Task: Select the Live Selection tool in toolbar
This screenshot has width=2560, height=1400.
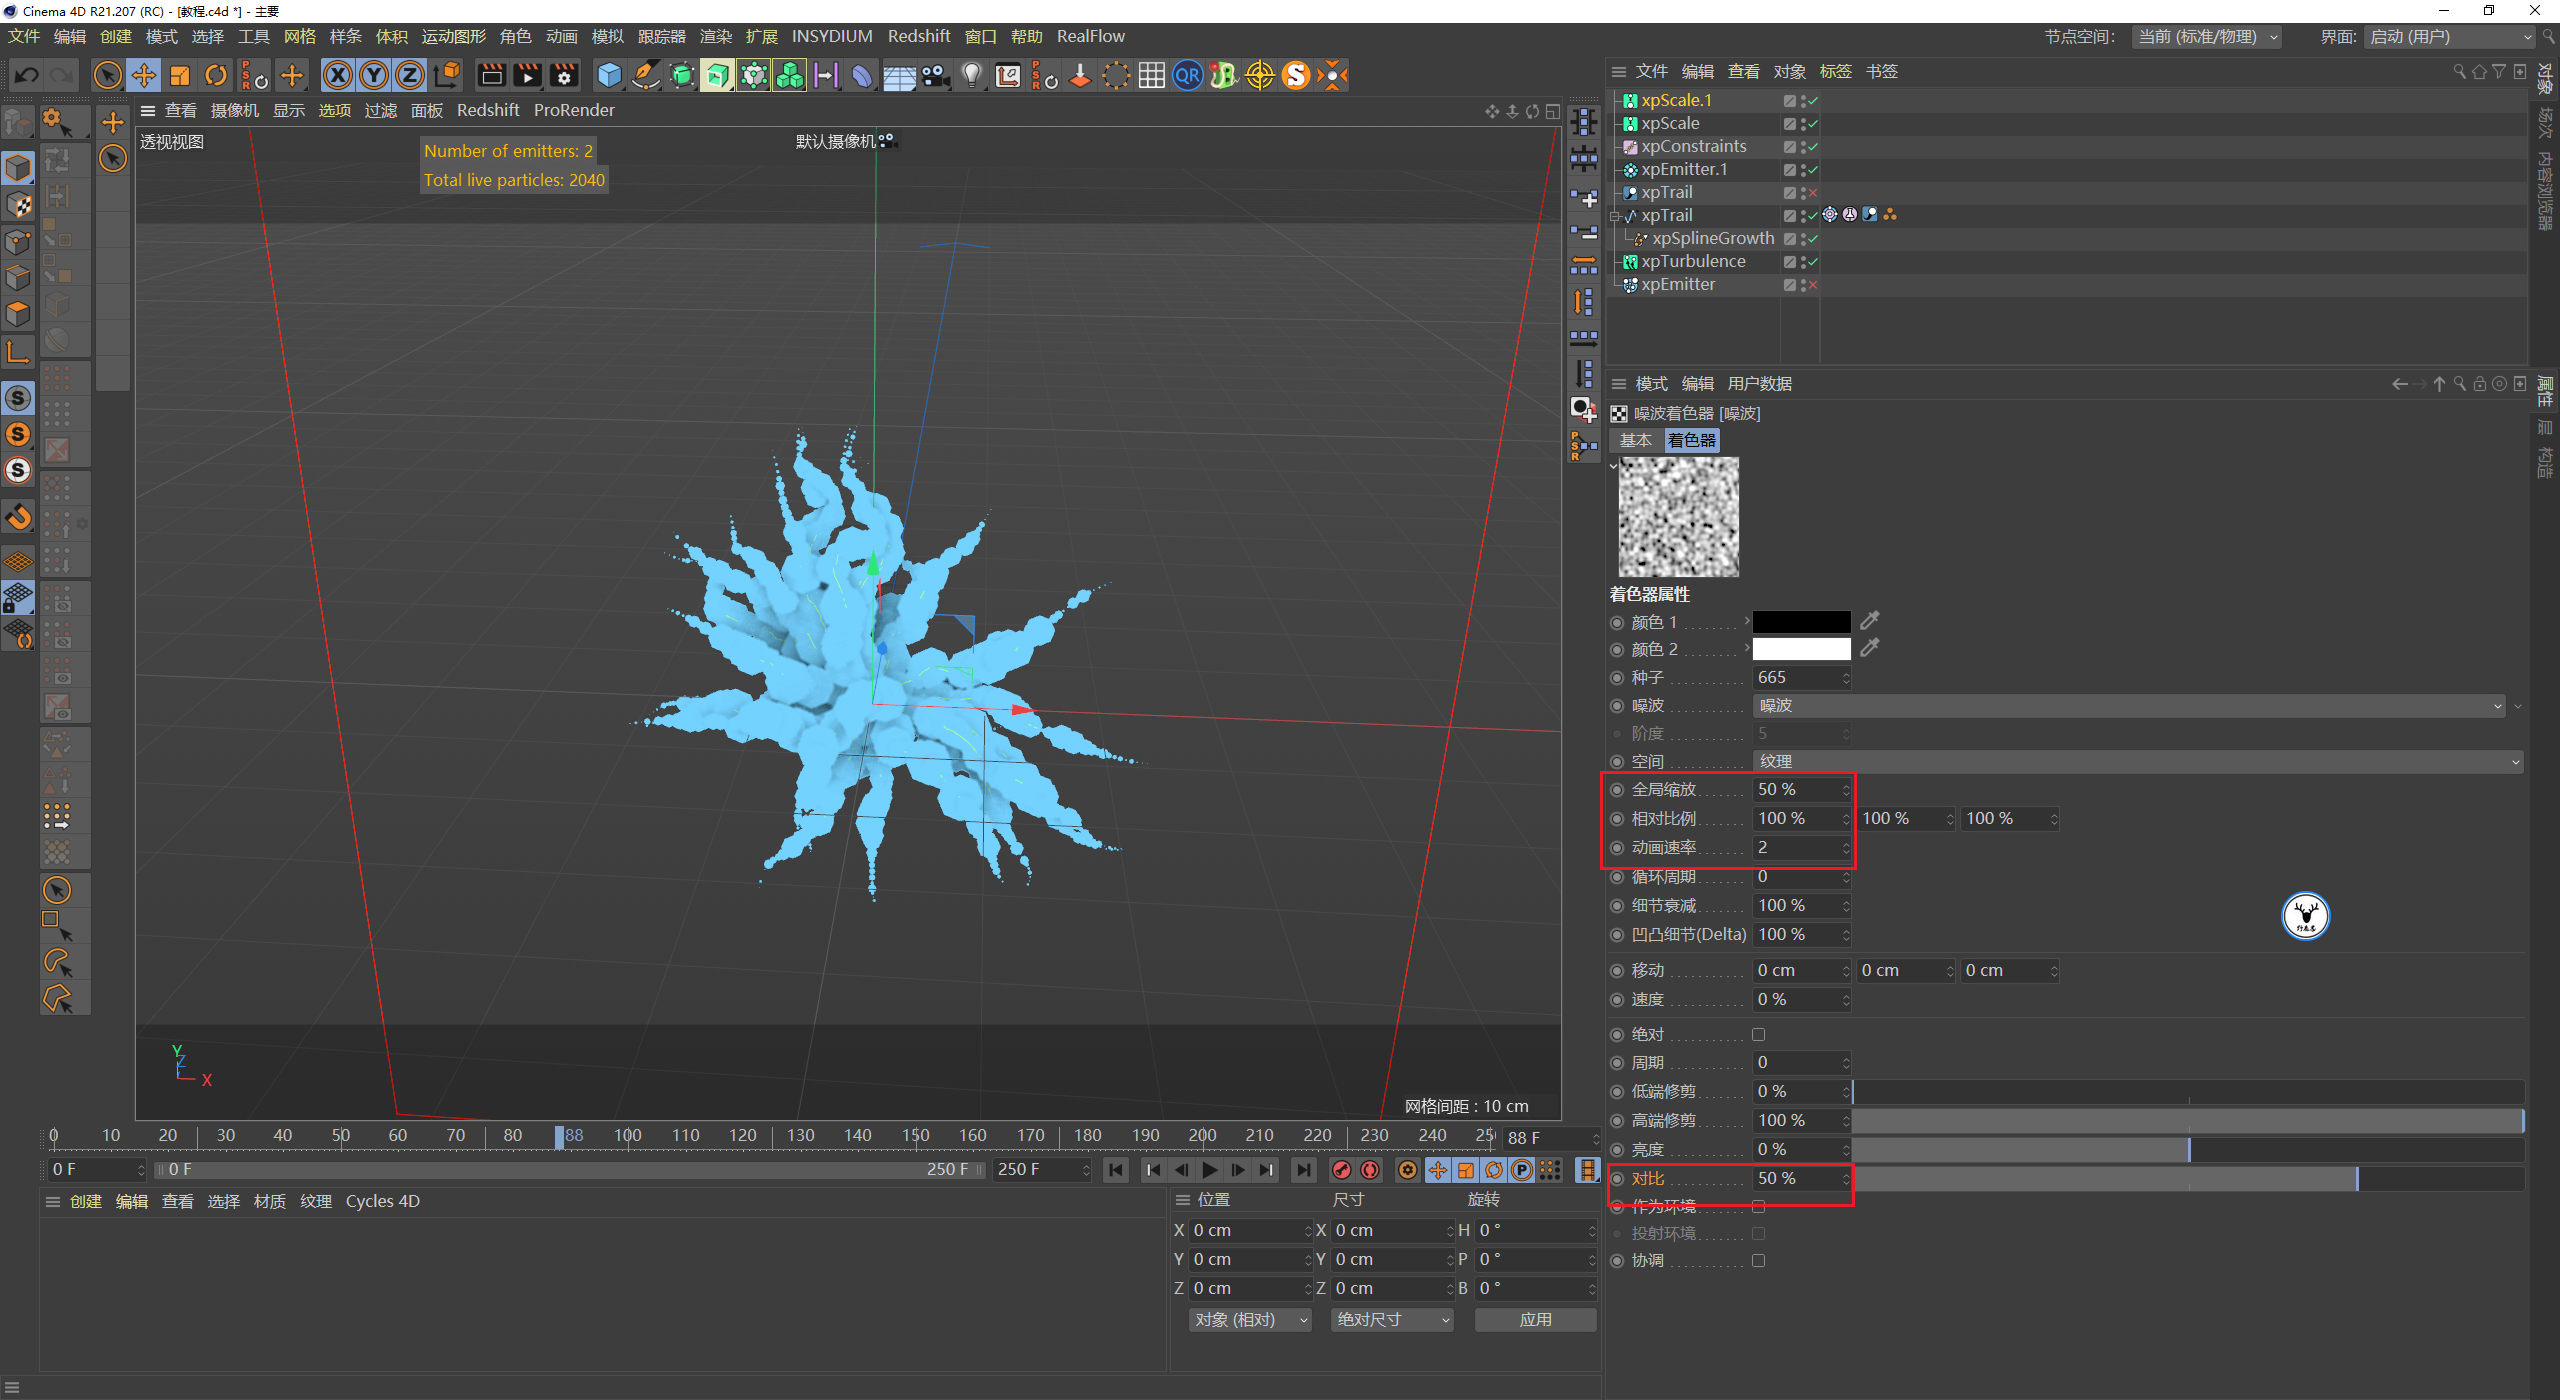Action: click(x=107, y=75)
